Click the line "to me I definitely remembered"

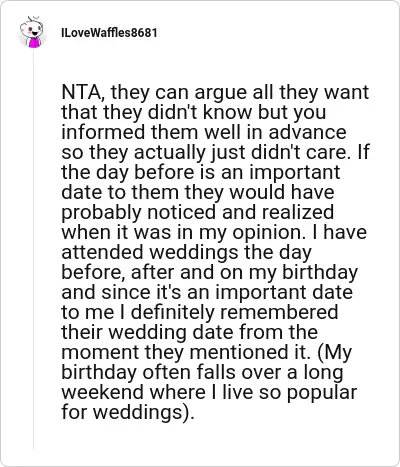pyautogui.click(x=200, y=312)
